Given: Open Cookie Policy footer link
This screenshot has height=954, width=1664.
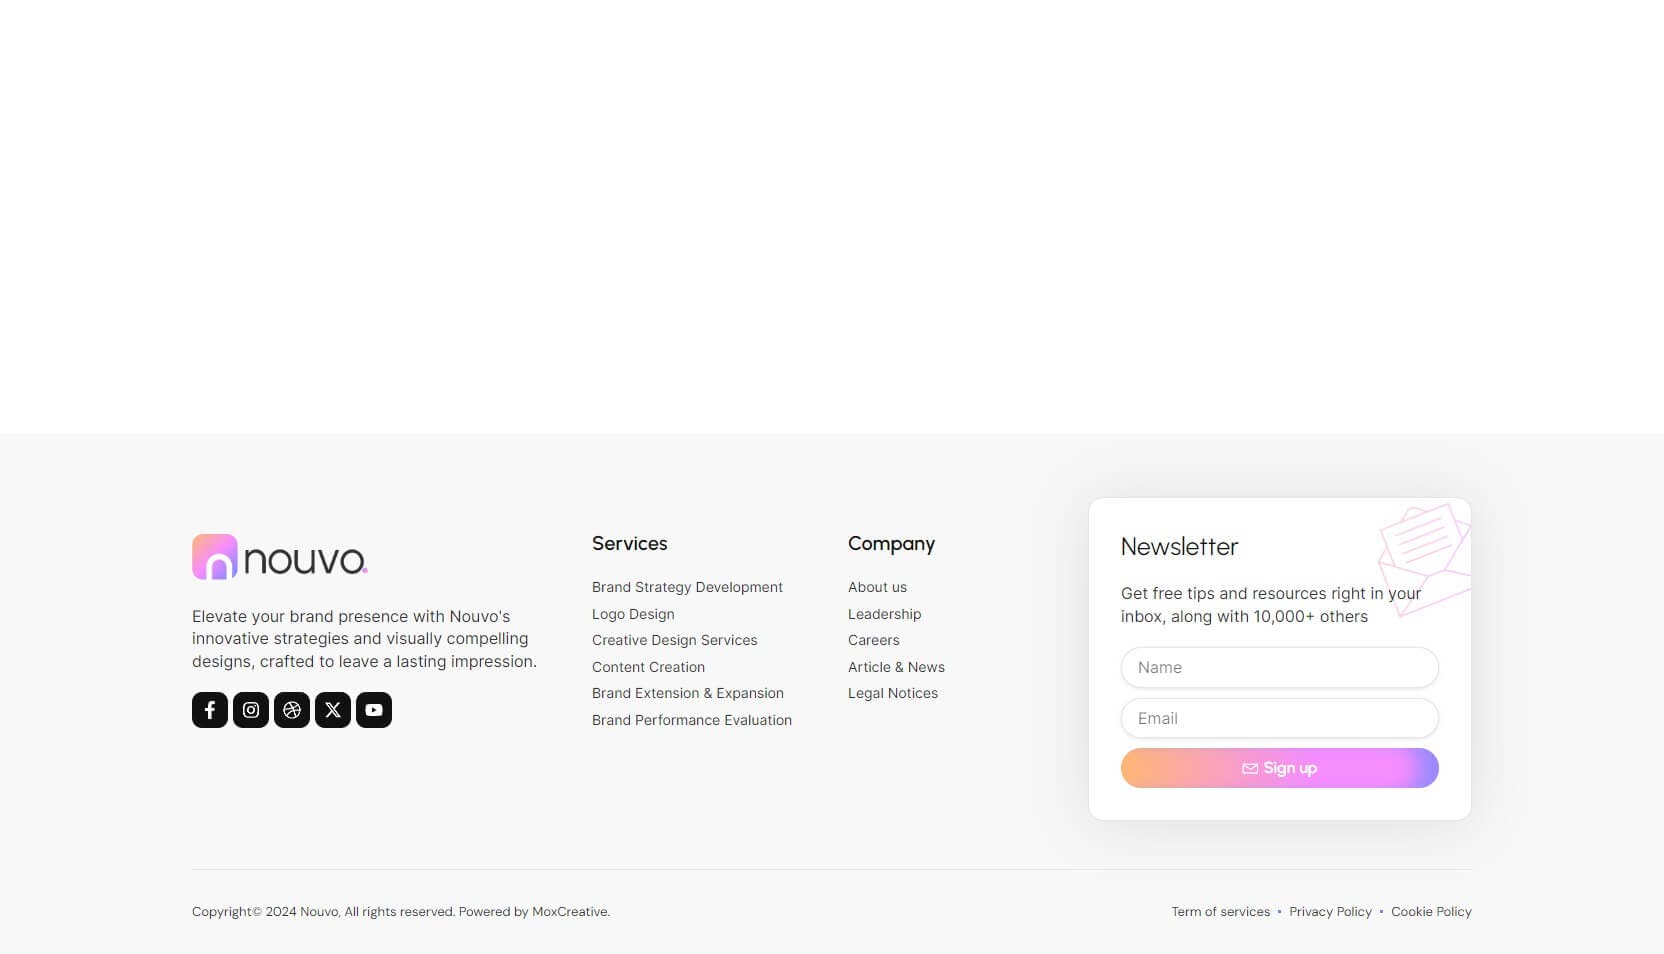Looking at the screenshot, I should (1431, 912).
